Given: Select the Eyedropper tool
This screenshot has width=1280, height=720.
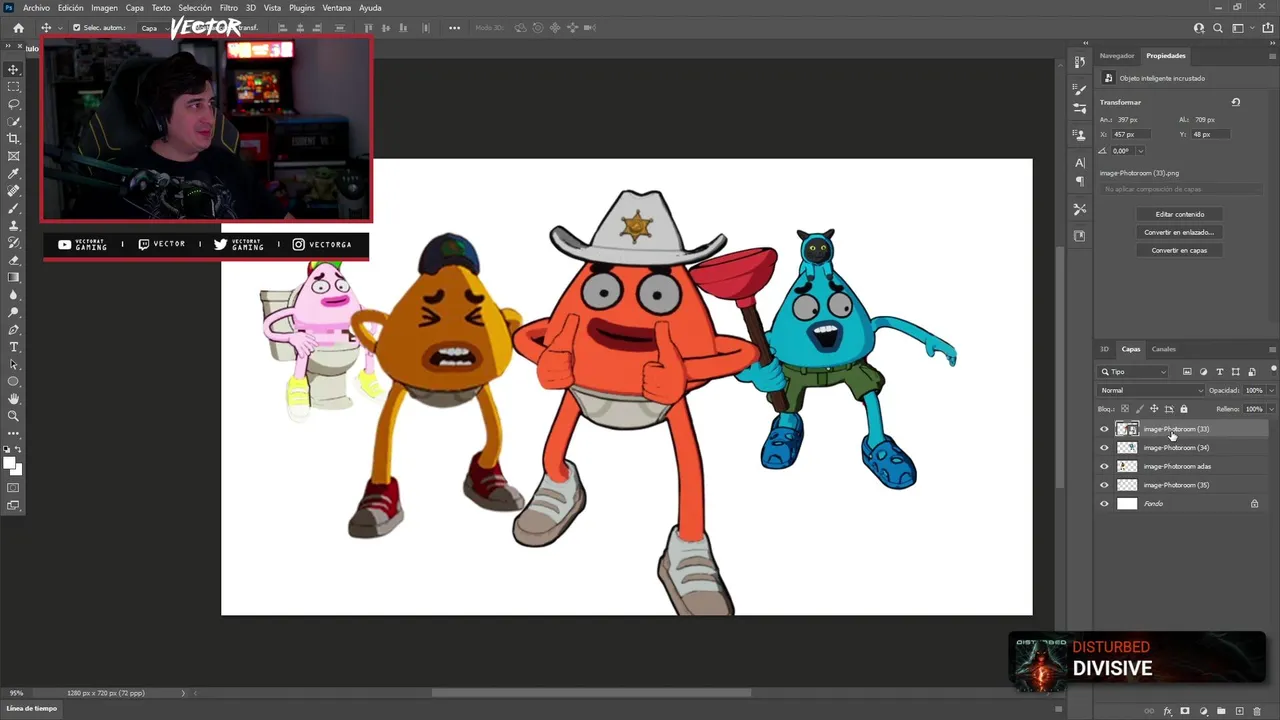Looking at the screenshot, I should point(14,173).
